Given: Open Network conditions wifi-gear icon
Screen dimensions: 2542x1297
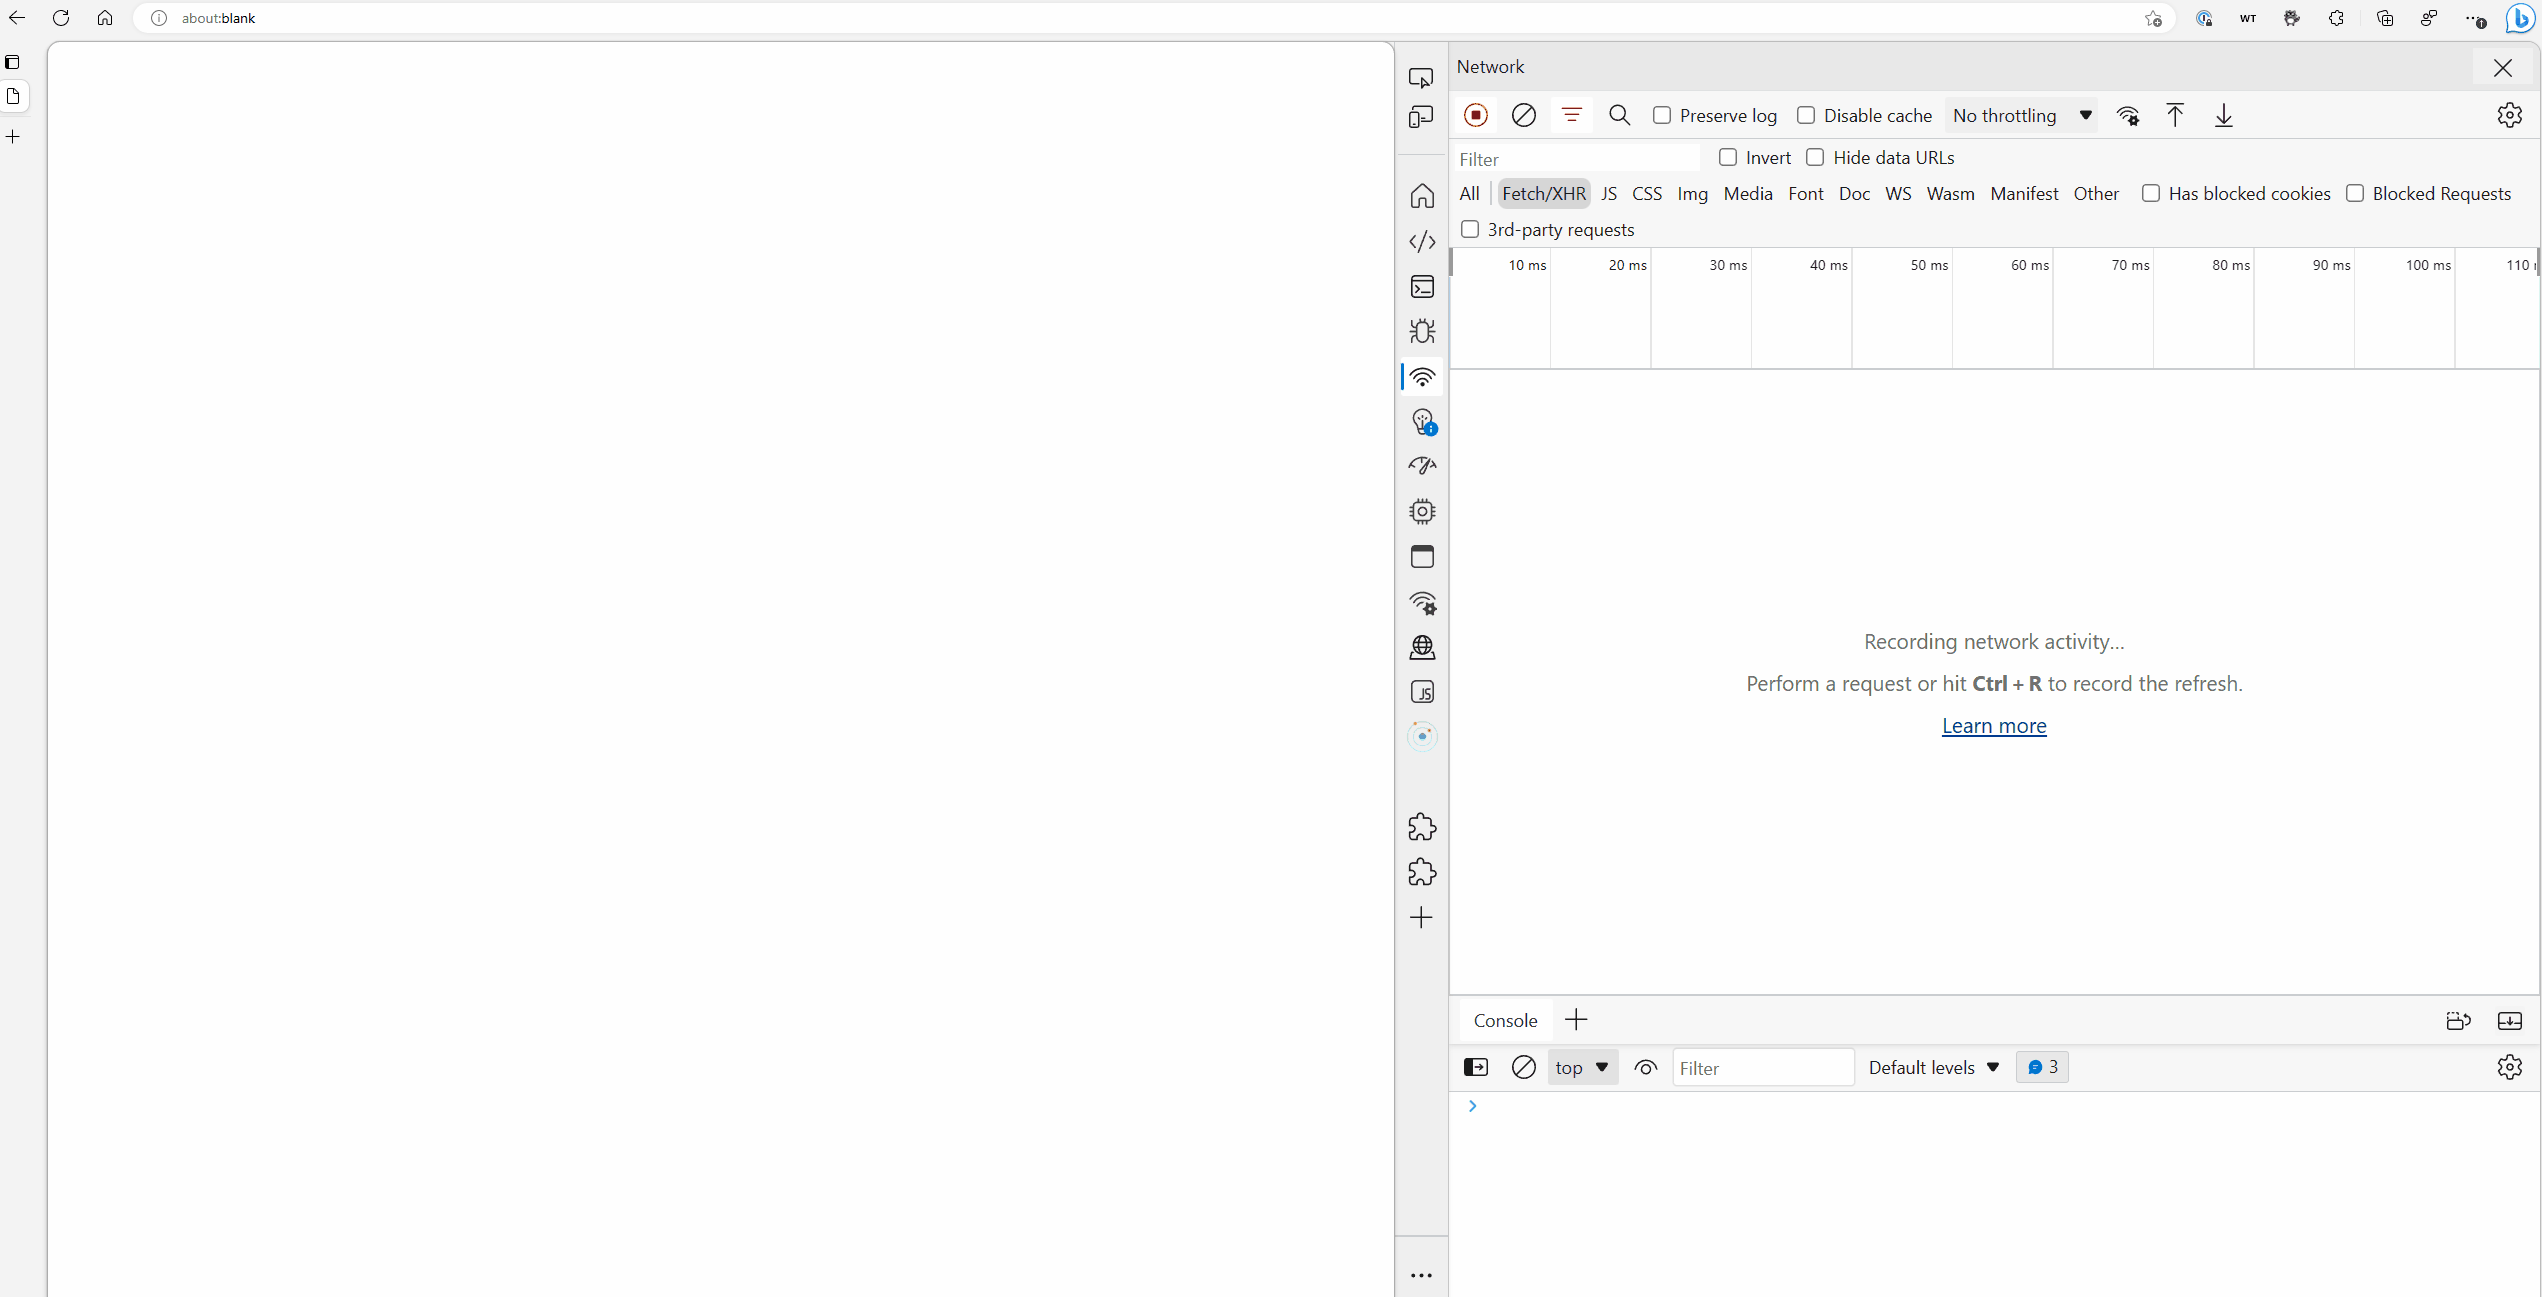Looking at the screenshot, I should (2127, 116).
